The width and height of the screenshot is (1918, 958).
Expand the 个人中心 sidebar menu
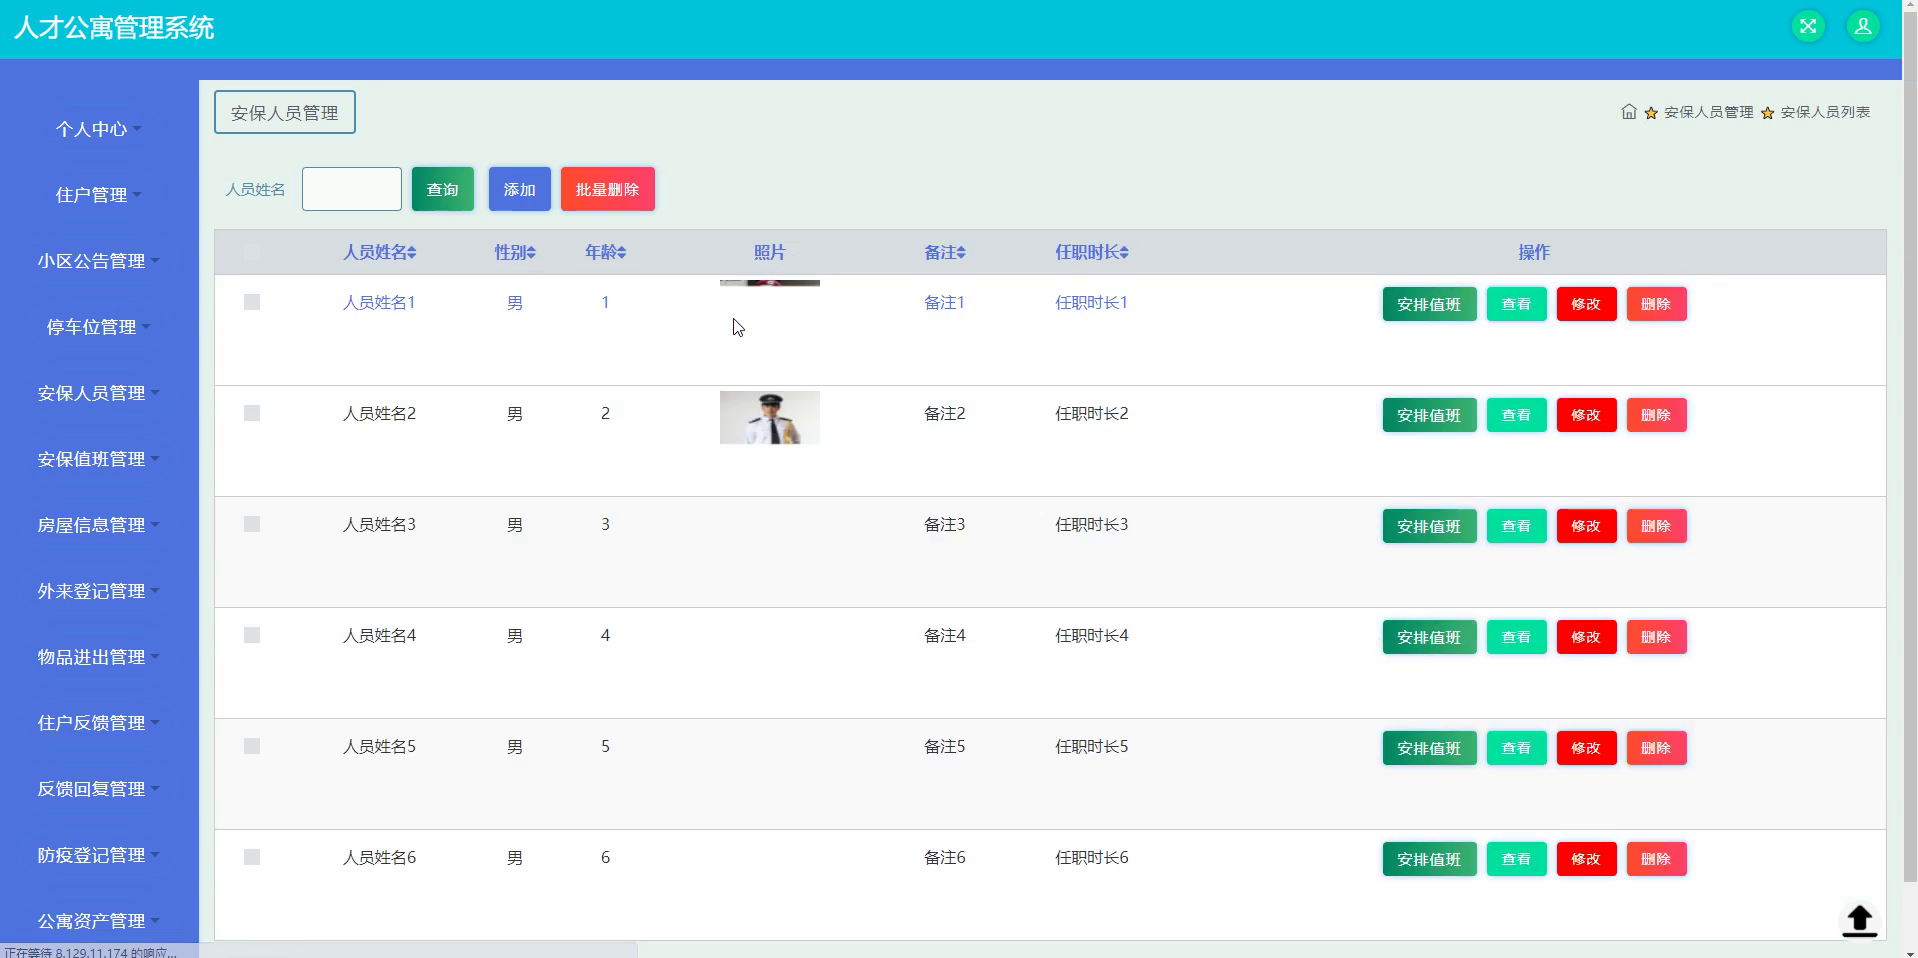(x=99, y=129)
